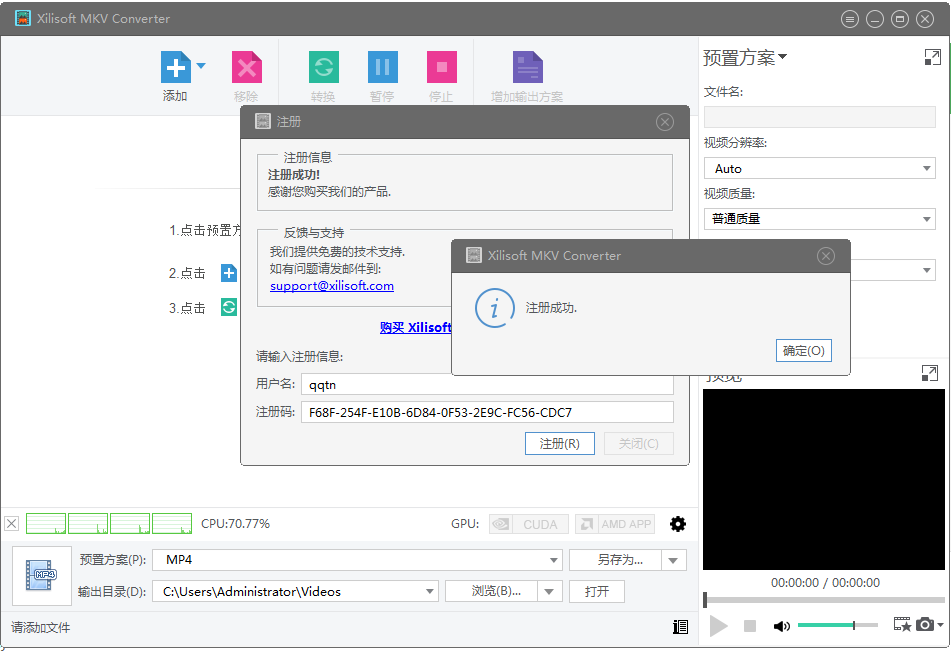The height and width of the screenshot is (652, 951).
Task: Toggle CUDA GPU acceleration
Action: click(x=529, y=524)
